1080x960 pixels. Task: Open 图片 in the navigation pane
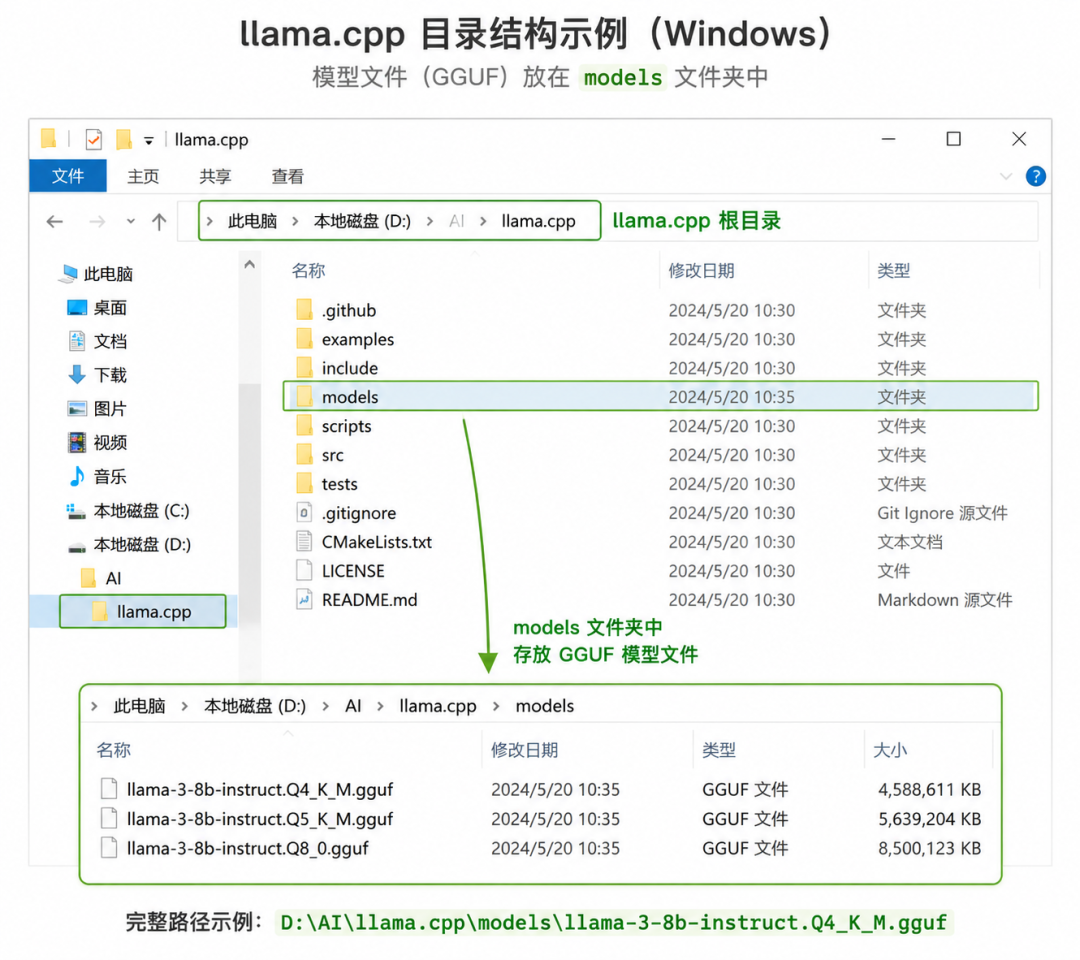pyautogui.click(x=110, y=409)
